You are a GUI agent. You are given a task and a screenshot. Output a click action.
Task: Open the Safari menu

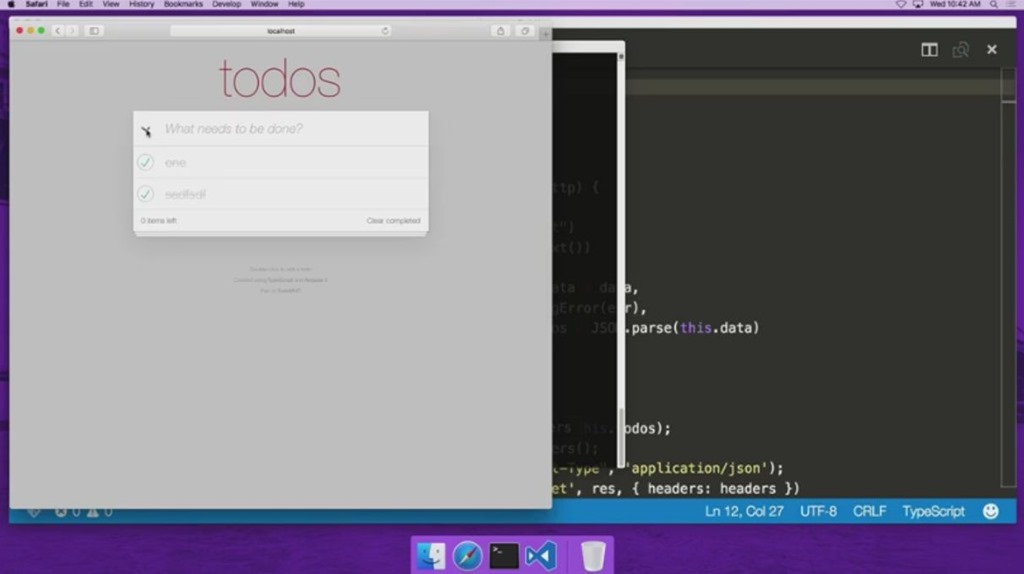click(x=37, y=4)
